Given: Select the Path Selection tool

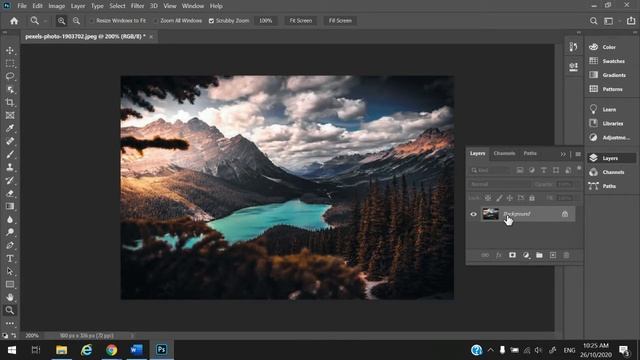Looking at the screenshot, I should tap(10, 271).
